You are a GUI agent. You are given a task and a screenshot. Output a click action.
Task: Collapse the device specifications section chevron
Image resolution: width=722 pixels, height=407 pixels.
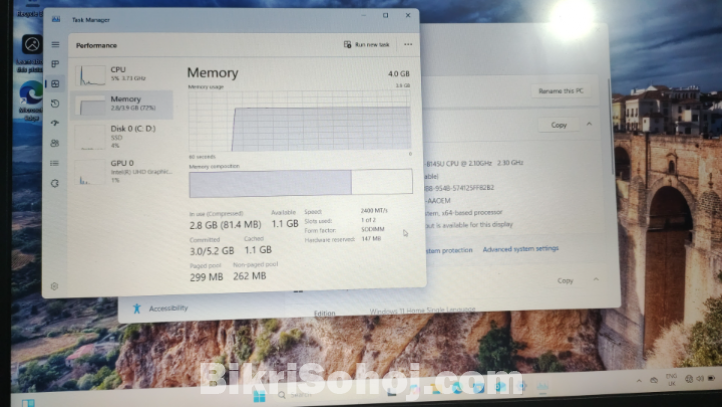589,125
